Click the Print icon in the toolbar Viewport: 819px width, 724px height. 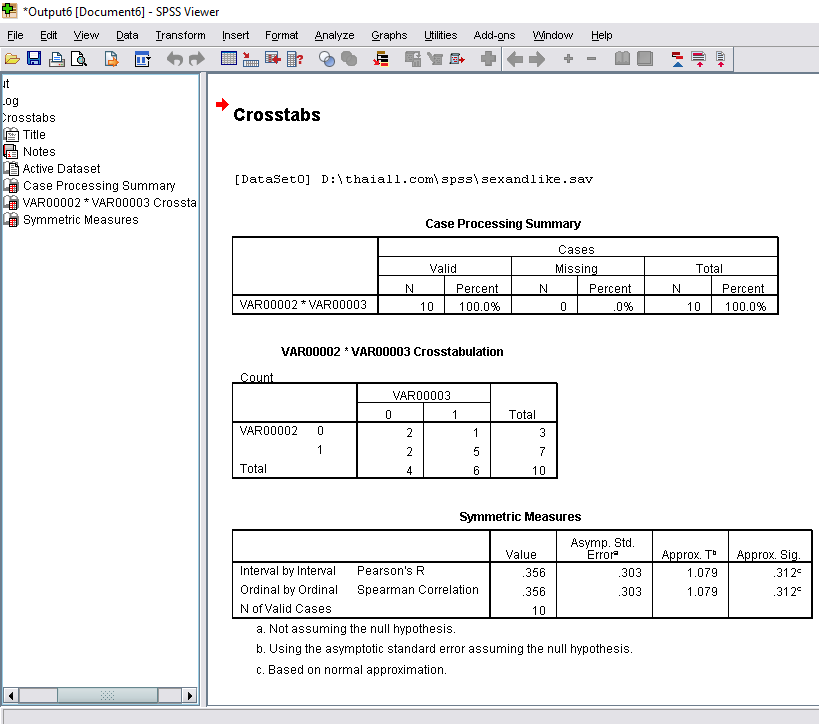tap(57, 60)
